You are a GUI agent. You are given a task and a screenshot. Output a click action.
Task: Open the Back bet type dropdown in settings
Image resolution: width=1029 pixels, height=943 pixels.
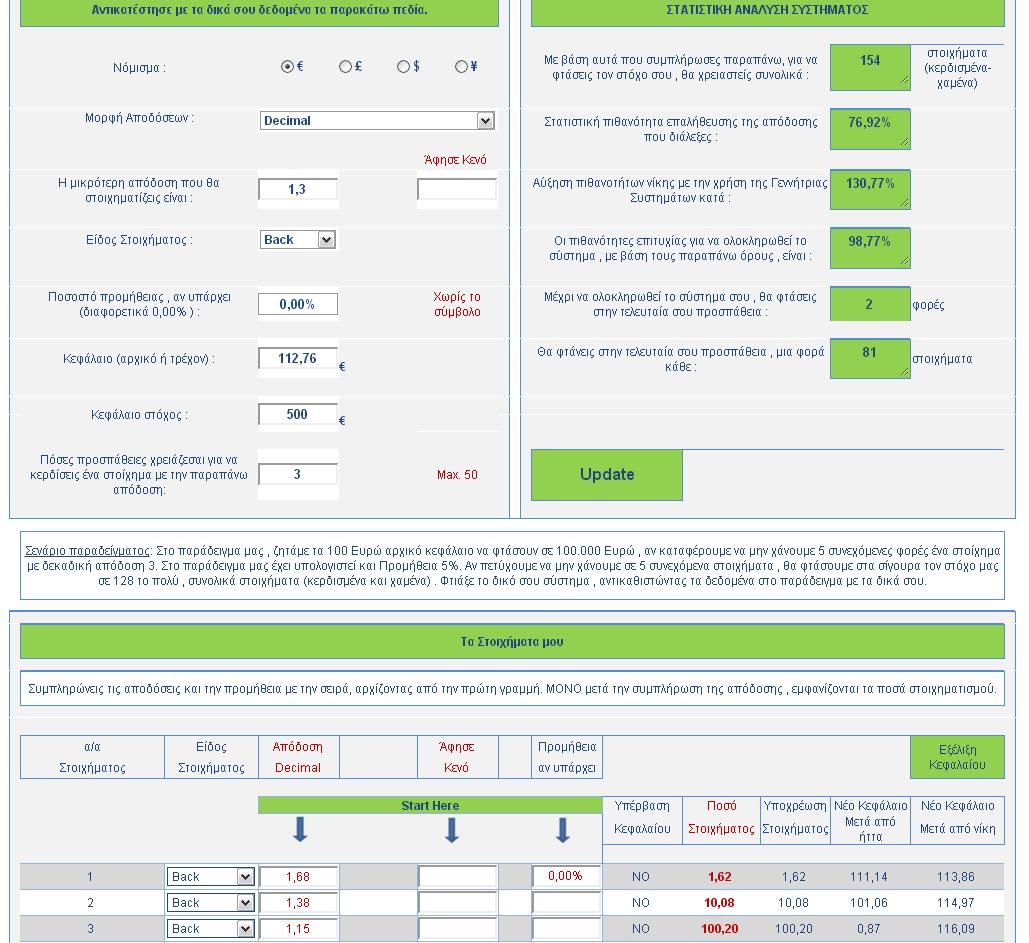pyautogui.click(x=298, y=240)
